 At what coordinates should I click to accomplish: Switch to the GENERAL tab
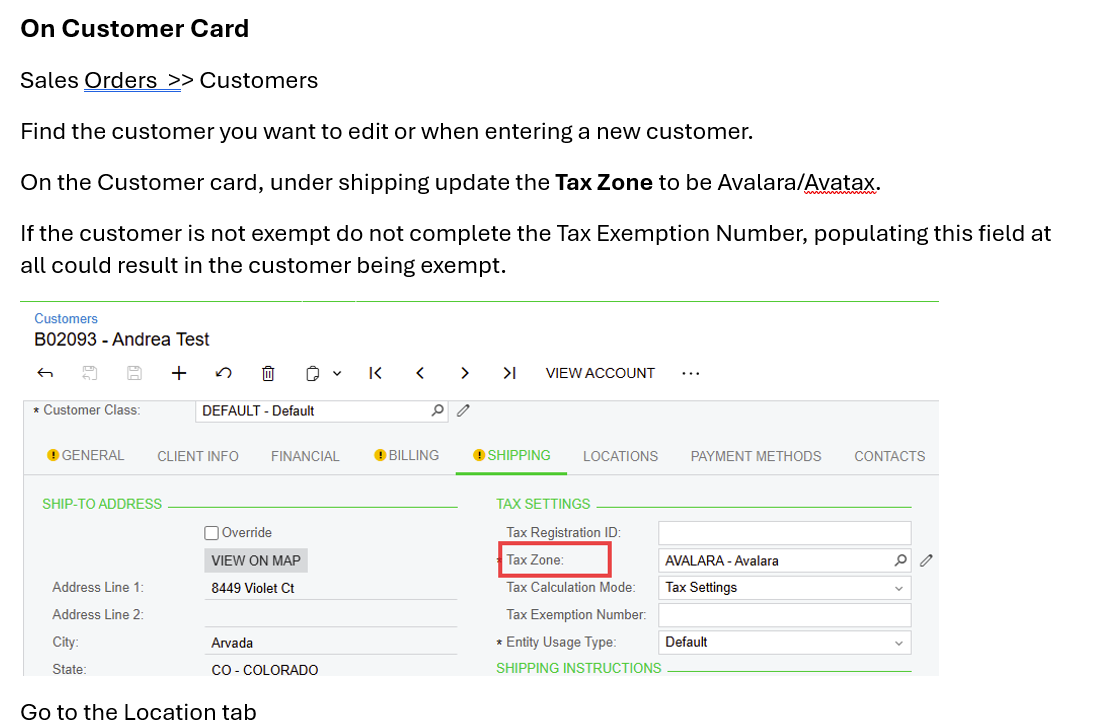click(86, 456)
